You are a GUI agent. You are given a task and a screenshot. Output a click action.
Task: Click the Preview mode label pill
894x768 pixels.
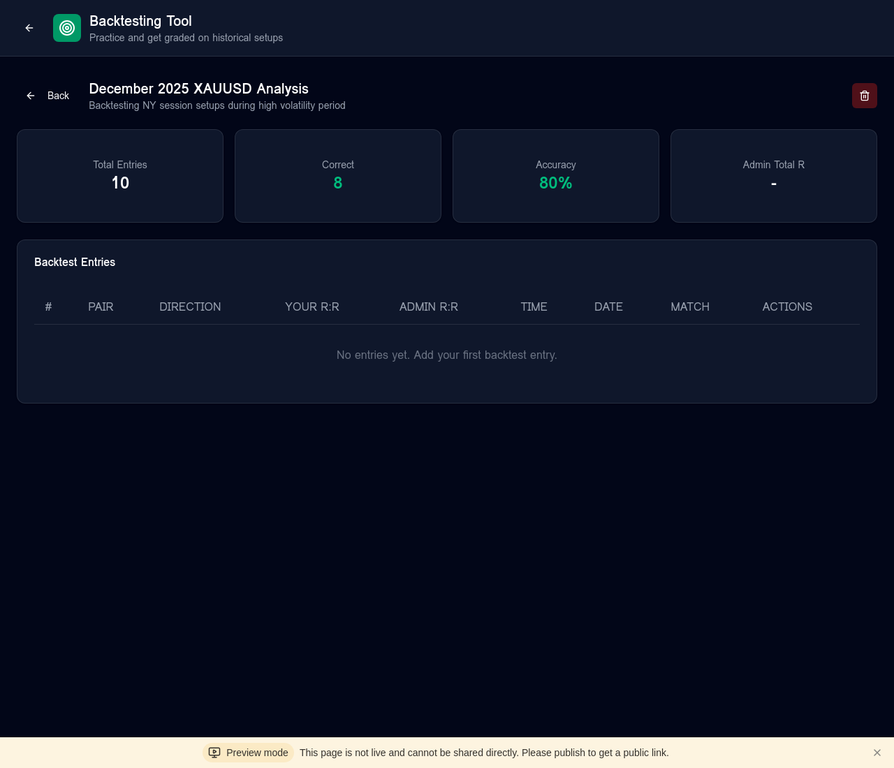click(248, 752)
